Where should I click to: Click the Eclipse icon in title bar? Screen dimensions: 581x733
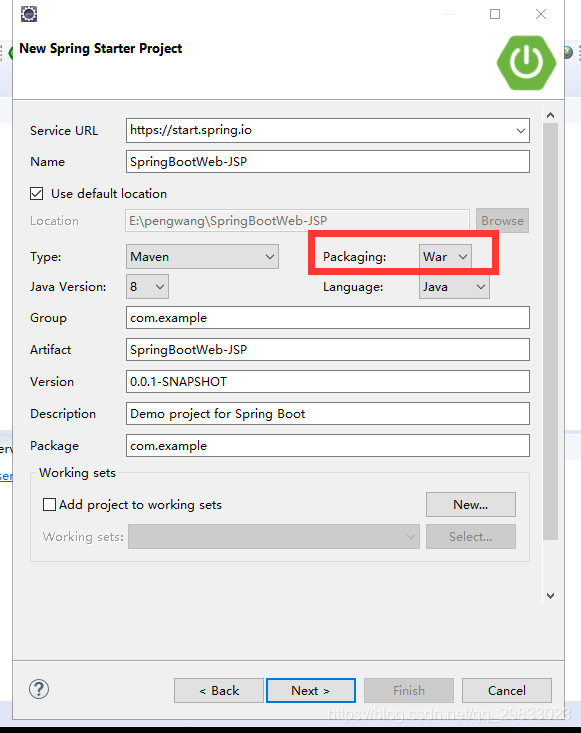click(x=29, y=14)
